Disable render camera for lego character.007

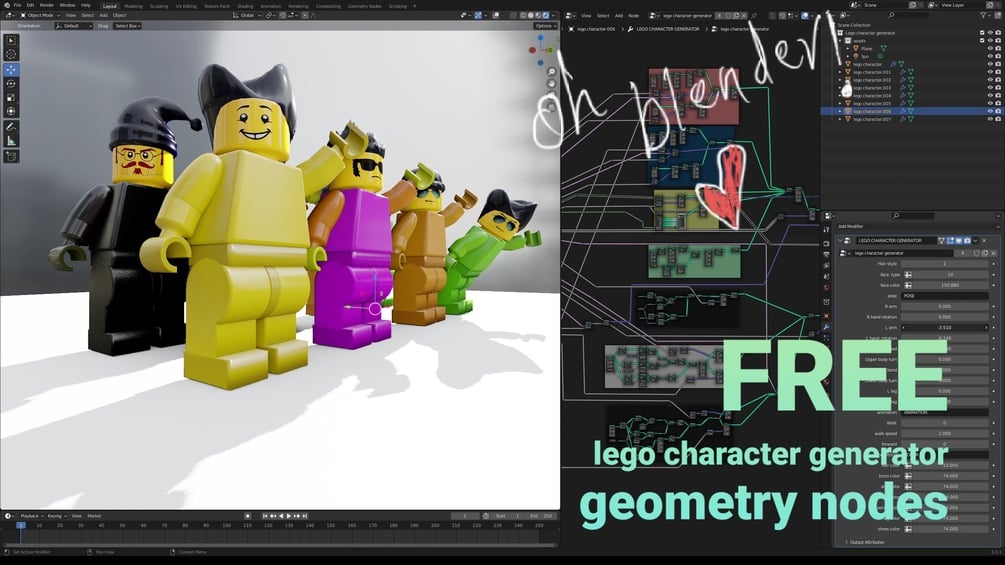[x=998, y=119]
